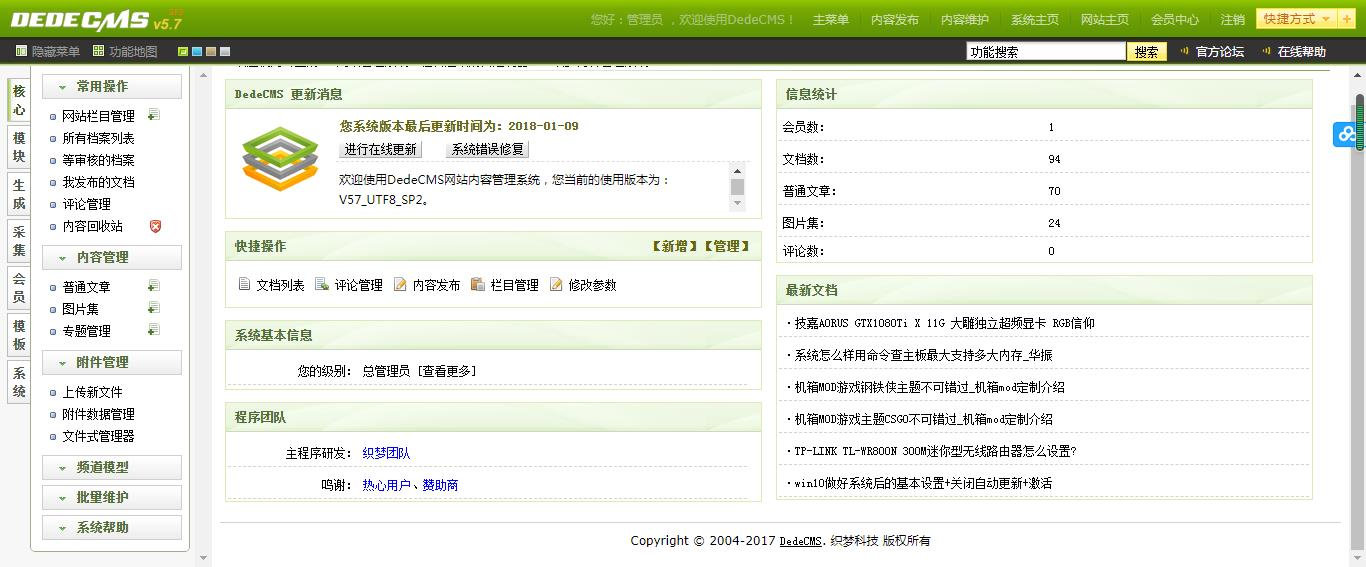Image resolution: width=1366 pixels, height=567 pixels.
Task: Collapse the 常用操作 section
Action: pos(112,86)
